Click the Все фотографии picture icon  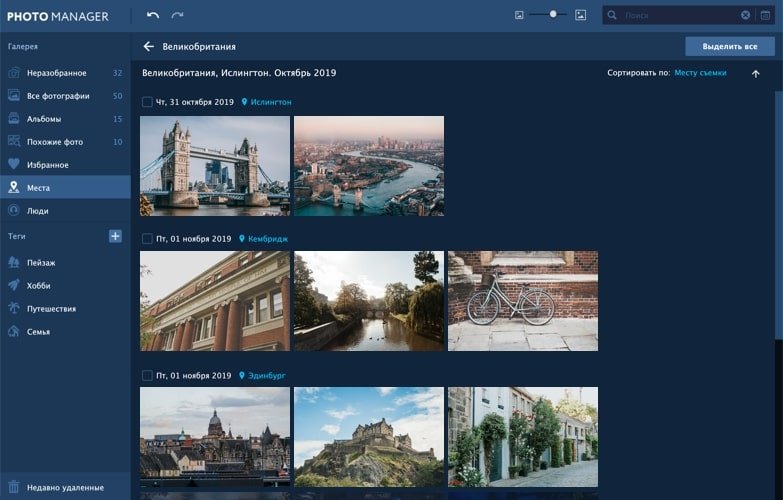(14, 95)
